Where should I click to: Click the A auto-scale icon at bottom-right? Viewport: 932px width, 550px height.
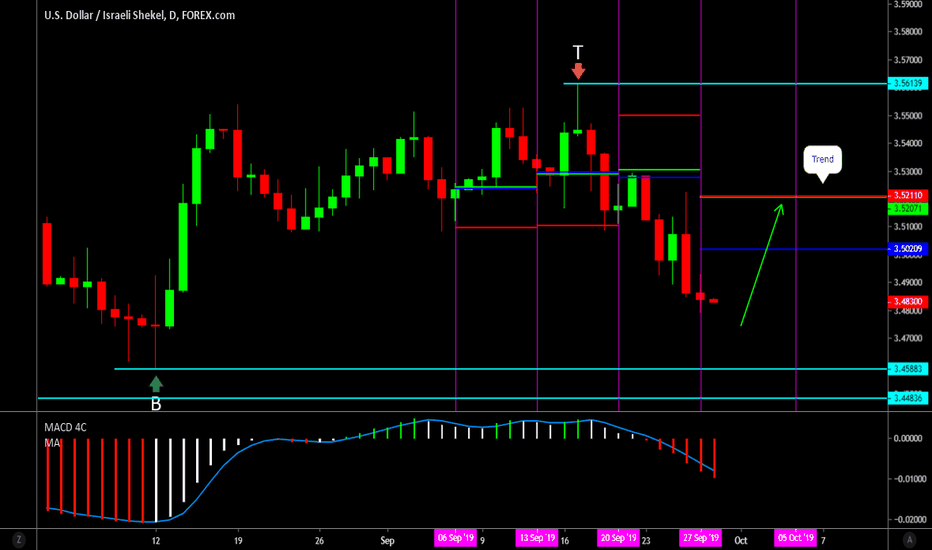tap(909, 540)
